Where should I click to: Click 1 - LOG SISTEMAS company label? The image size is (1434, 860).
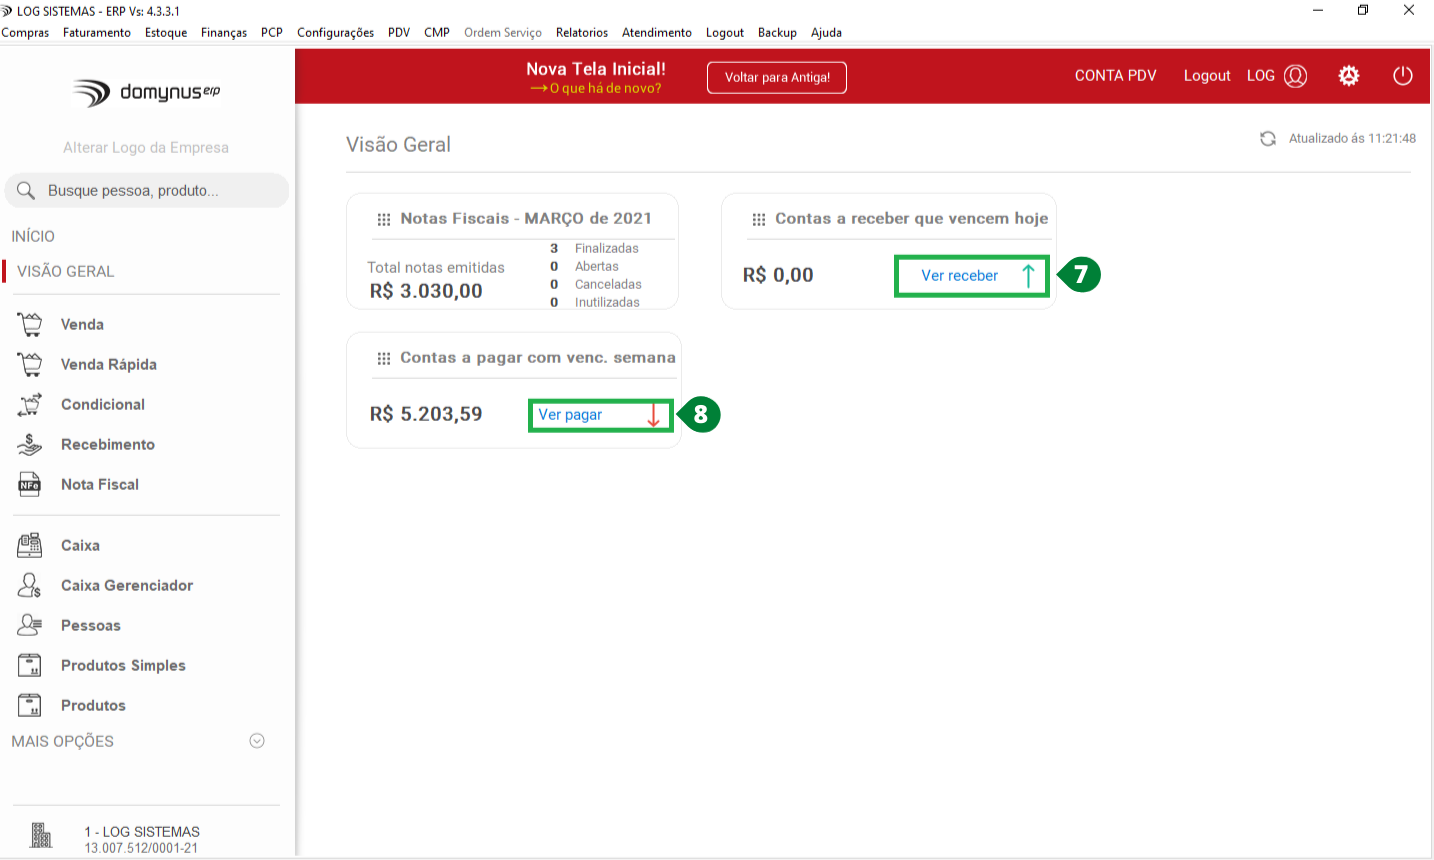click(x=142, y=831)
